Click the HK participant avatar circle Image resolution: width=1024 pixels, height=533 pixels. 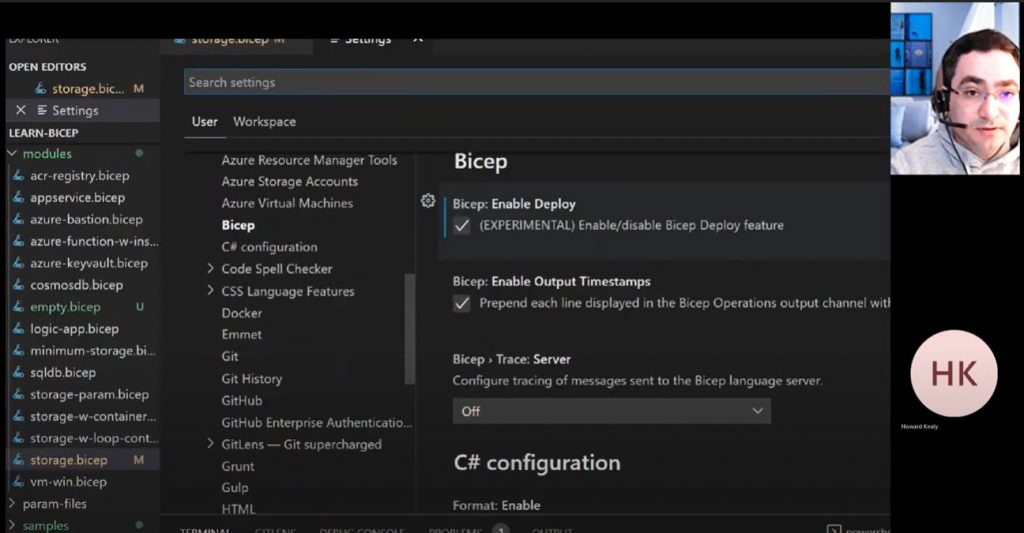tap(953, 373)
